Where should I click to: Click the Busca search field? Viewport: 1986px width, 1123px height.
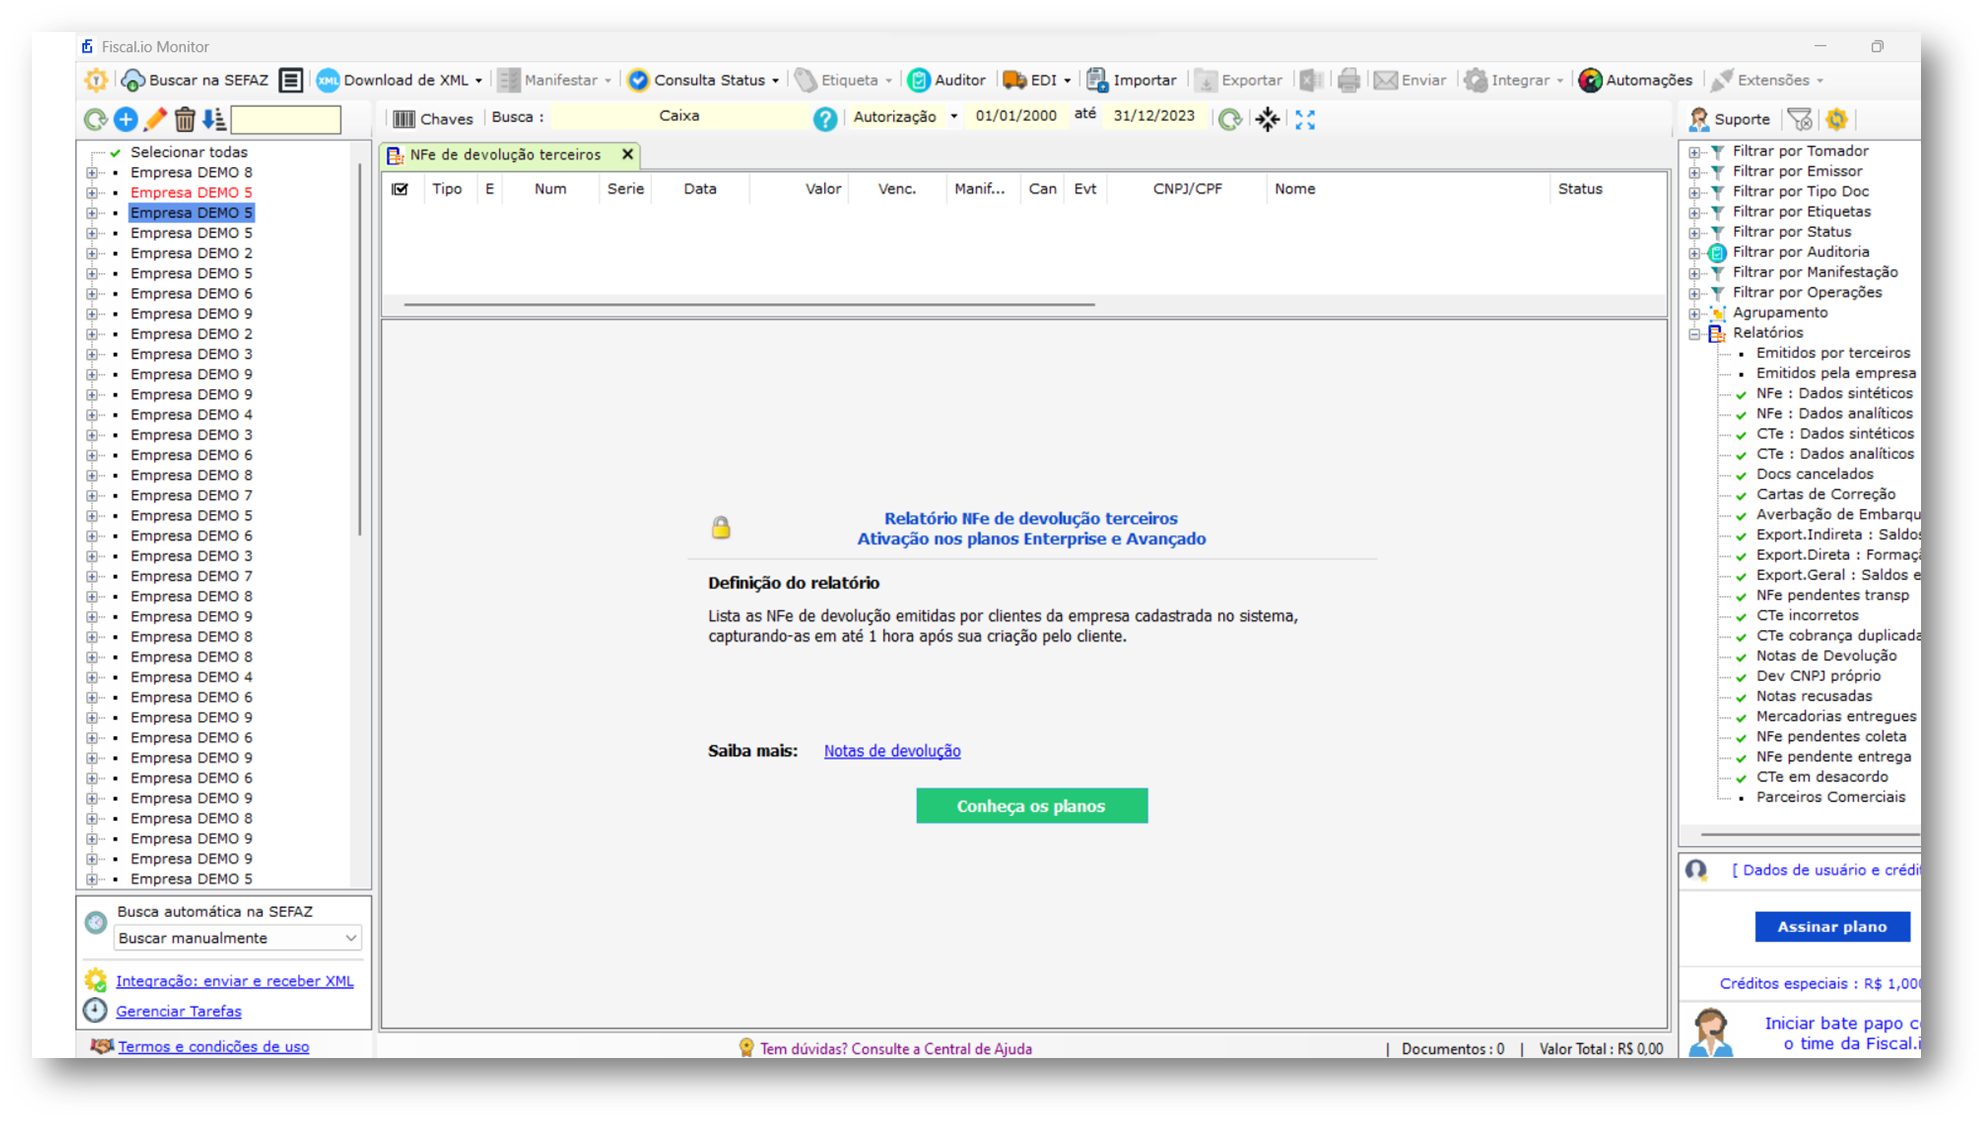click(679, 116)
